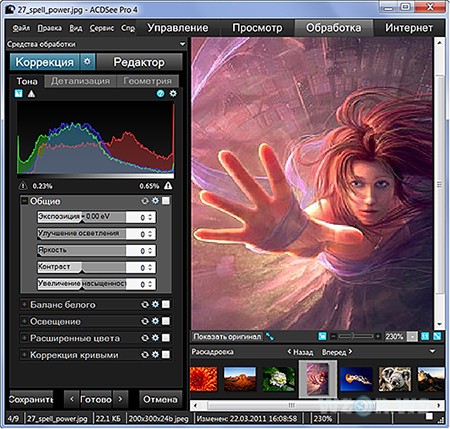The width and height of the screenshot is (450, 429).
Task: Open the gear settings icon above the histogram
Action: [x=173, y=94]
